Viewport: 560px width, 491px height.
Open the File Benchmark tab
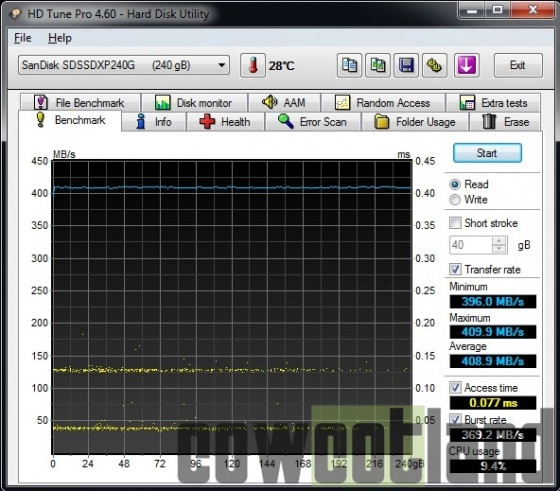(80, 103)
